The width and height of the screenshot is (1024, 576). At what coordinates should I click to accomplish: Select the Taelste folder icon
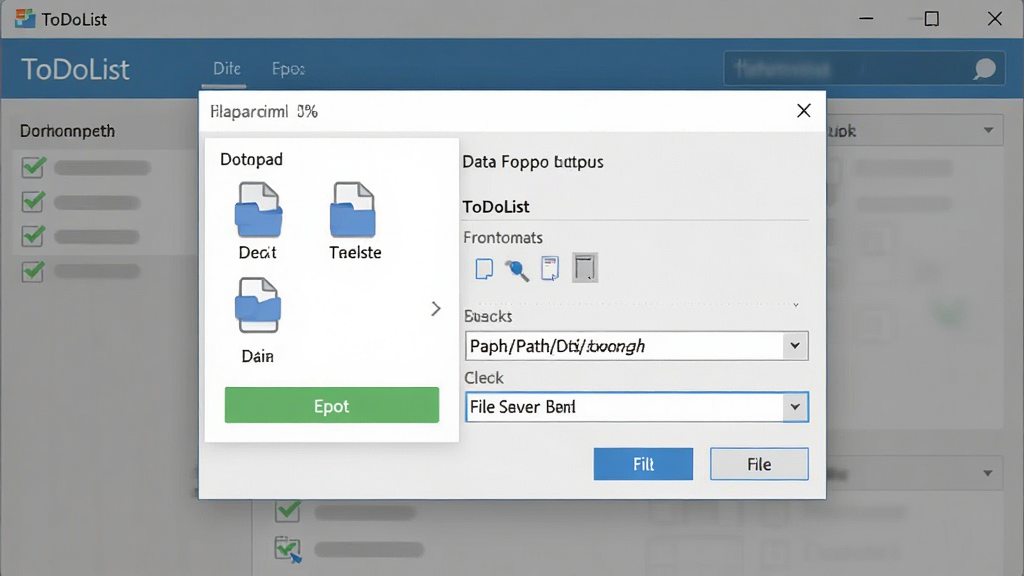pos(353,210)
